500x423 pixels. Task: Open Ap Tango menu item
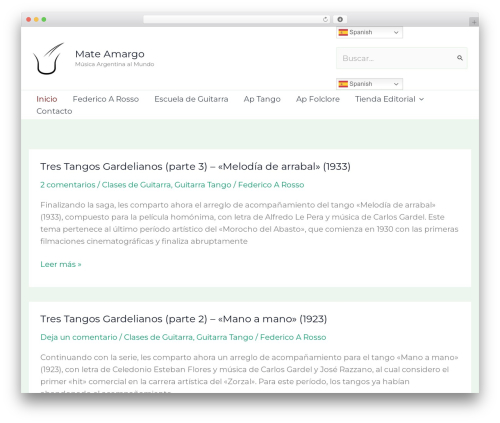click(x=262, y=99)
